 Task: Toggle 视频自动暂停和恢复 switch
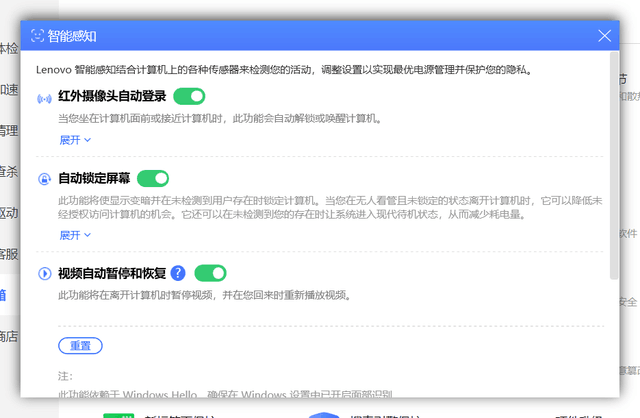tap(210, 273)
